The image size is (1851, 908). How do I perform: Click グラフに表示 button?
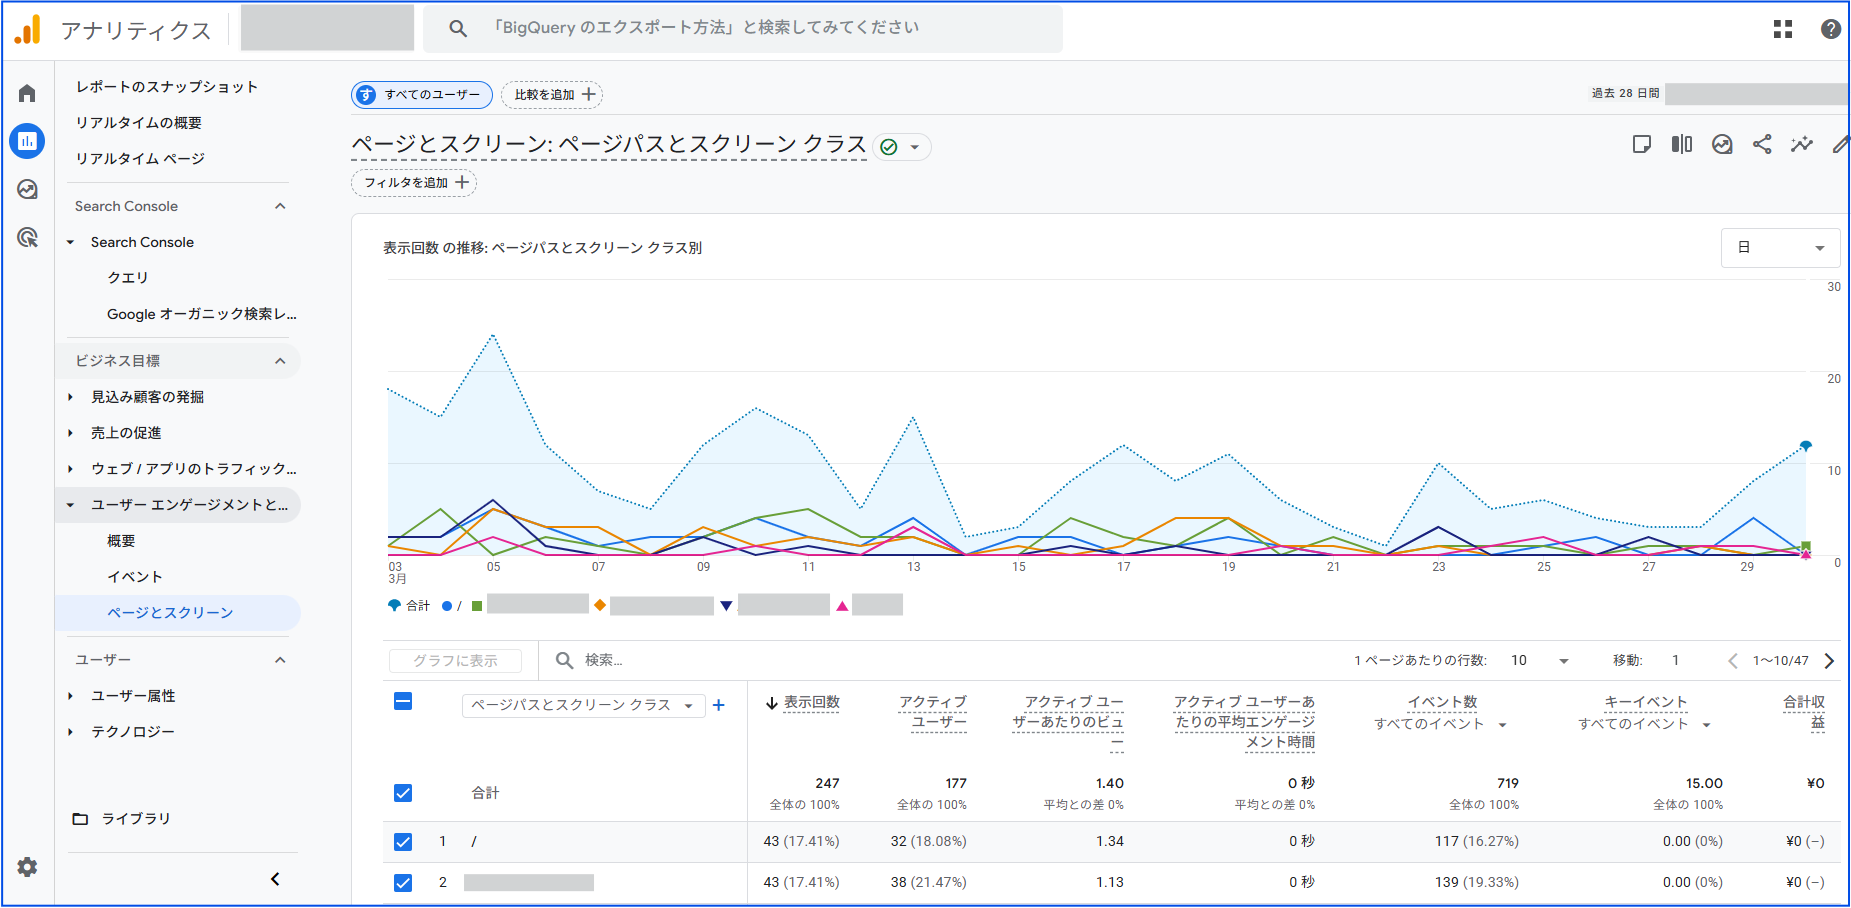tap(455, 661)
